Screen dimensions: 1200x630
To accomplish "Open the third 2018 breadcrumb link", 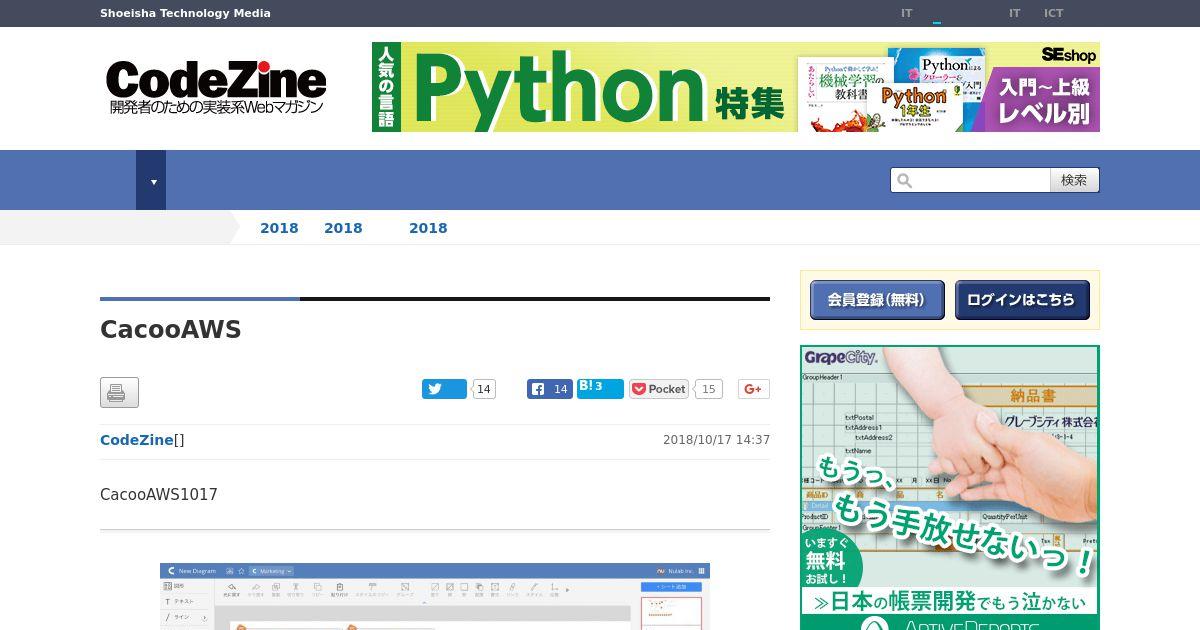I will pyautogui.click(x=428, y=228).
